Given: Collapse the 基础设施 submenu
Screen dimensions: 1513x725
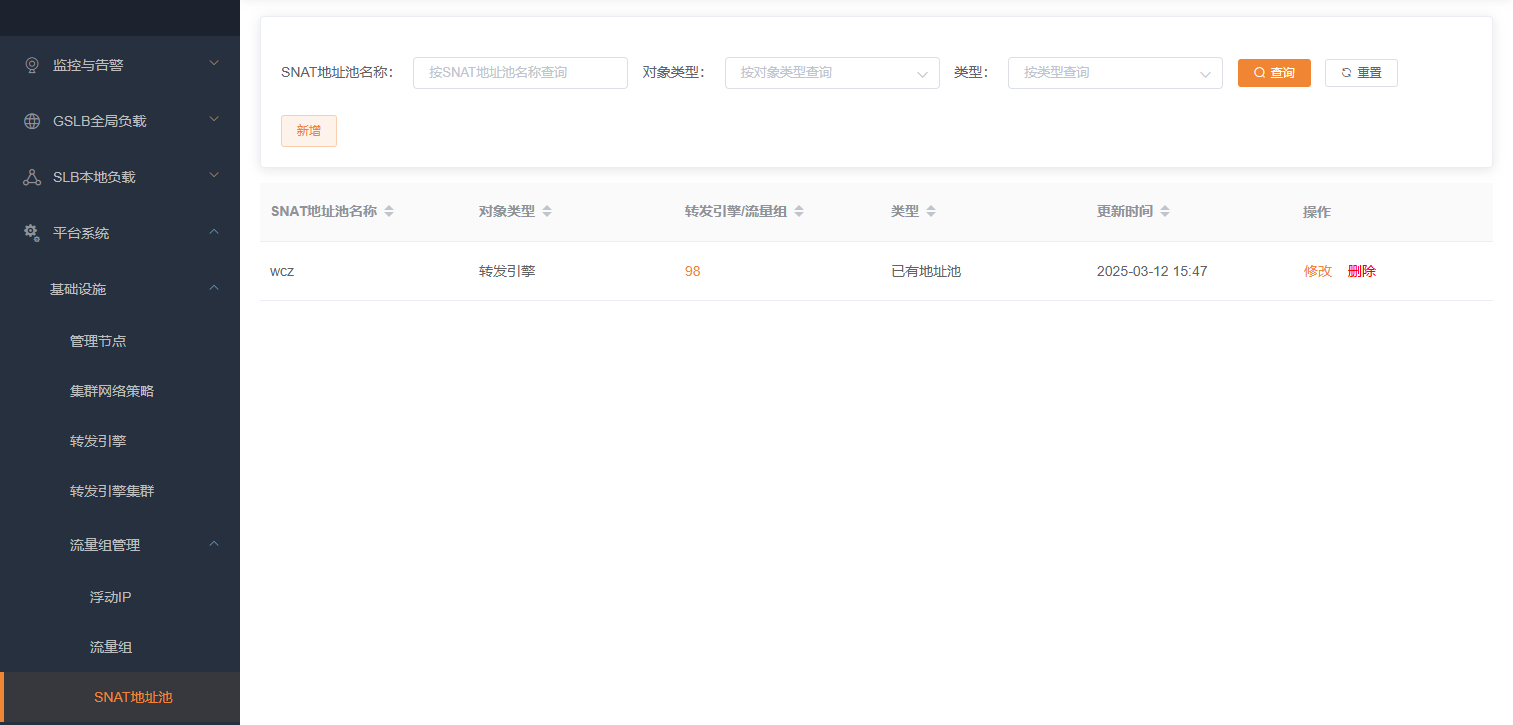Looking at the screenshot, I should pyautogui.click(x=213, y=289).
